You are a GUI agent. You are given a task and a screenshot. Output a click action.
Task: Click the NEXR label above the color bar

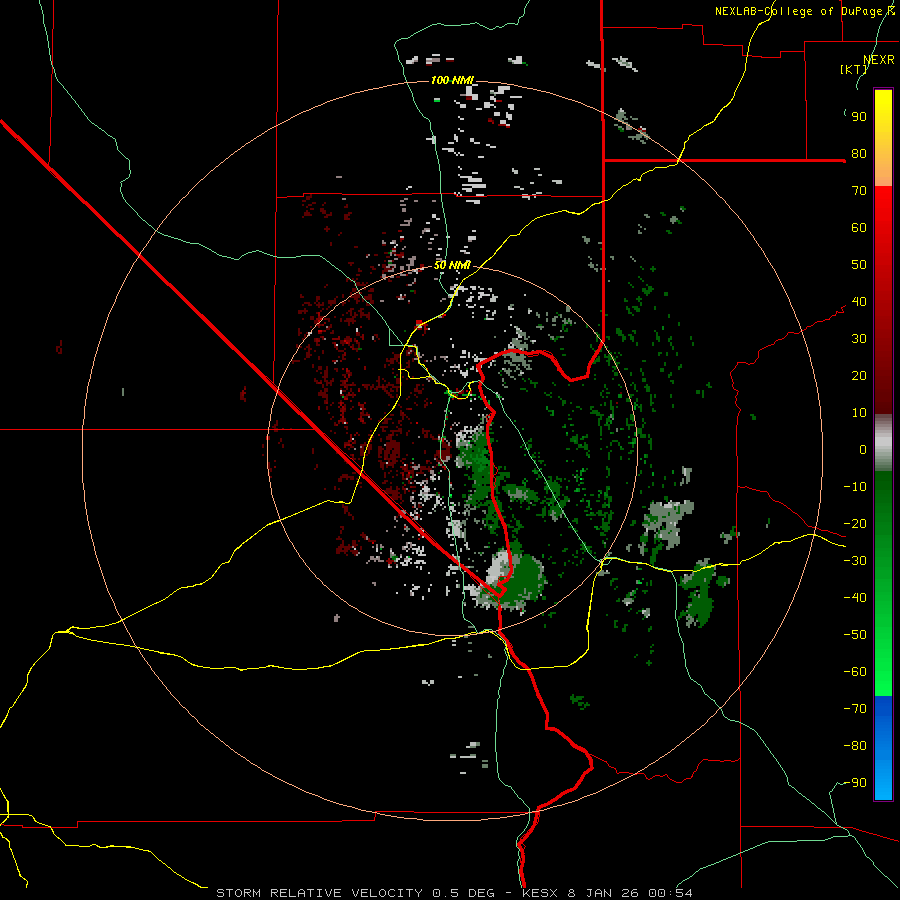tap(879, 59)
